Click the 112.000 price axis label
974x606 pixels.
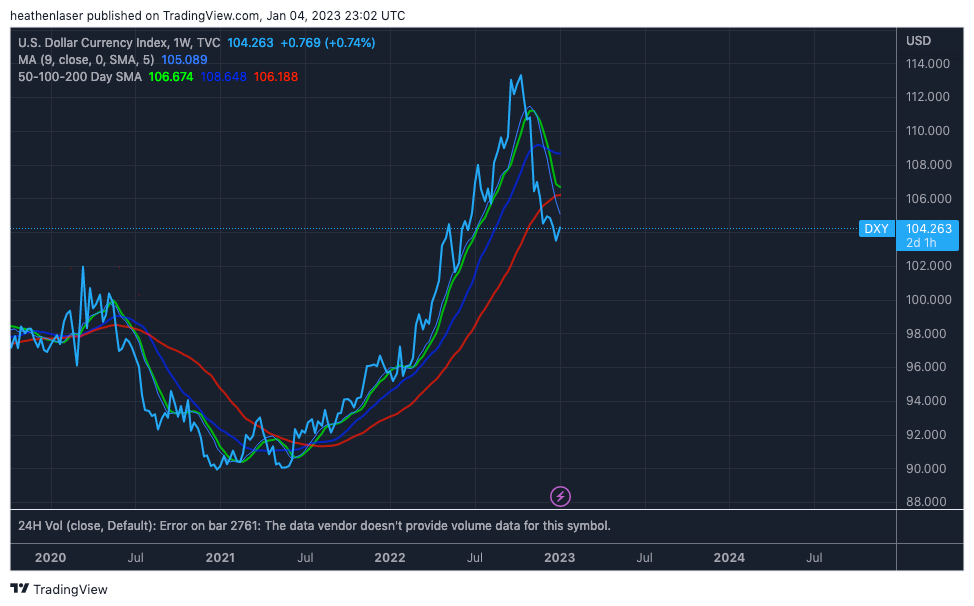[928, 97]
